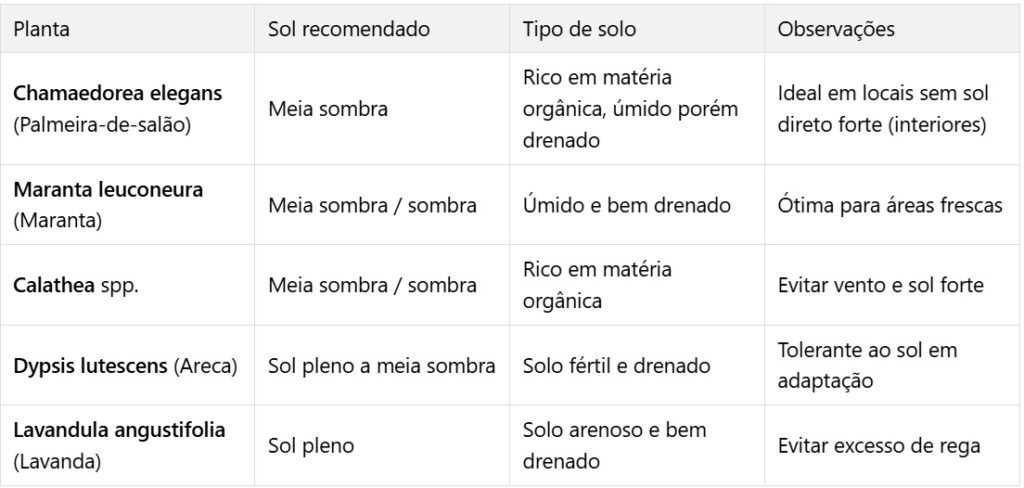Click the 'Evitar excesso de rega' cell
Viewport: 1024px width, 488px height.
tap(878, 446)
